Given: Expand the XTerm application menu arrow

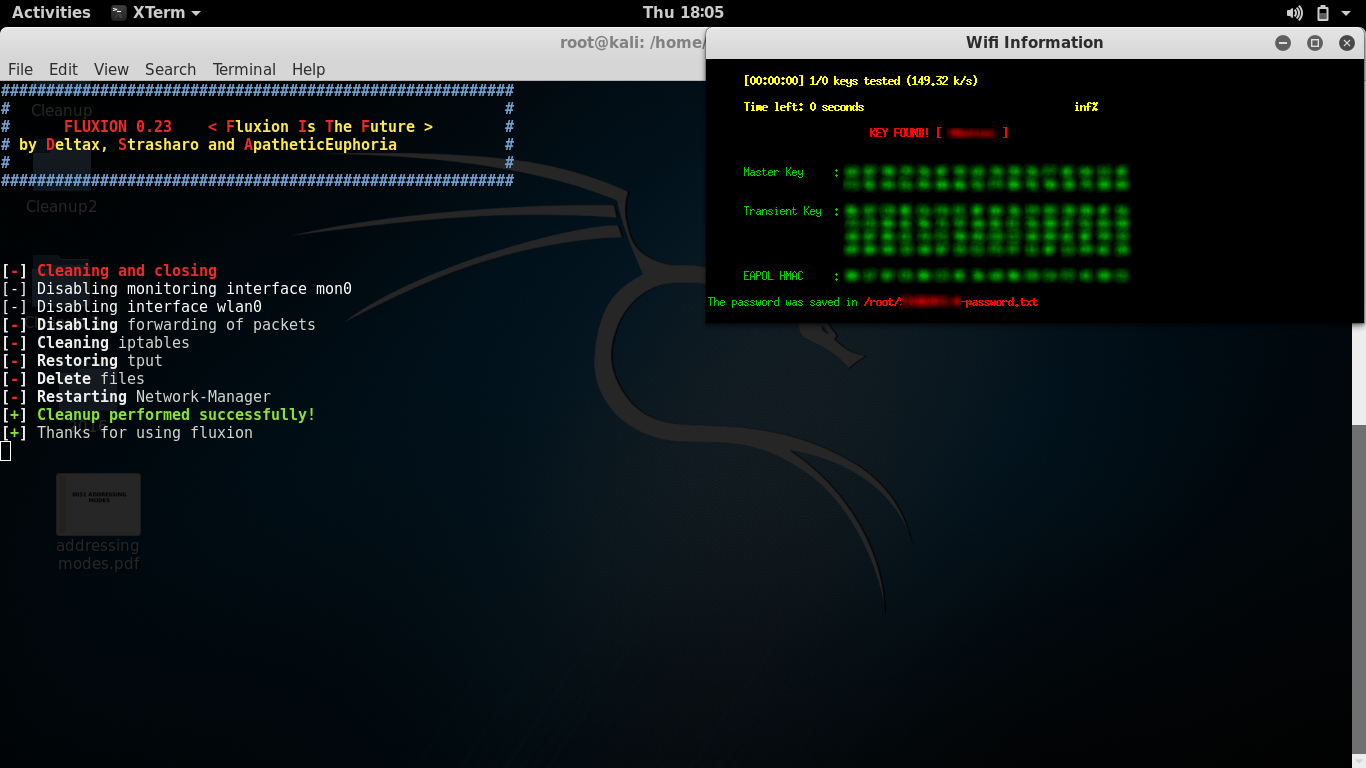Looking at the screenshot, I should [196, 13].
